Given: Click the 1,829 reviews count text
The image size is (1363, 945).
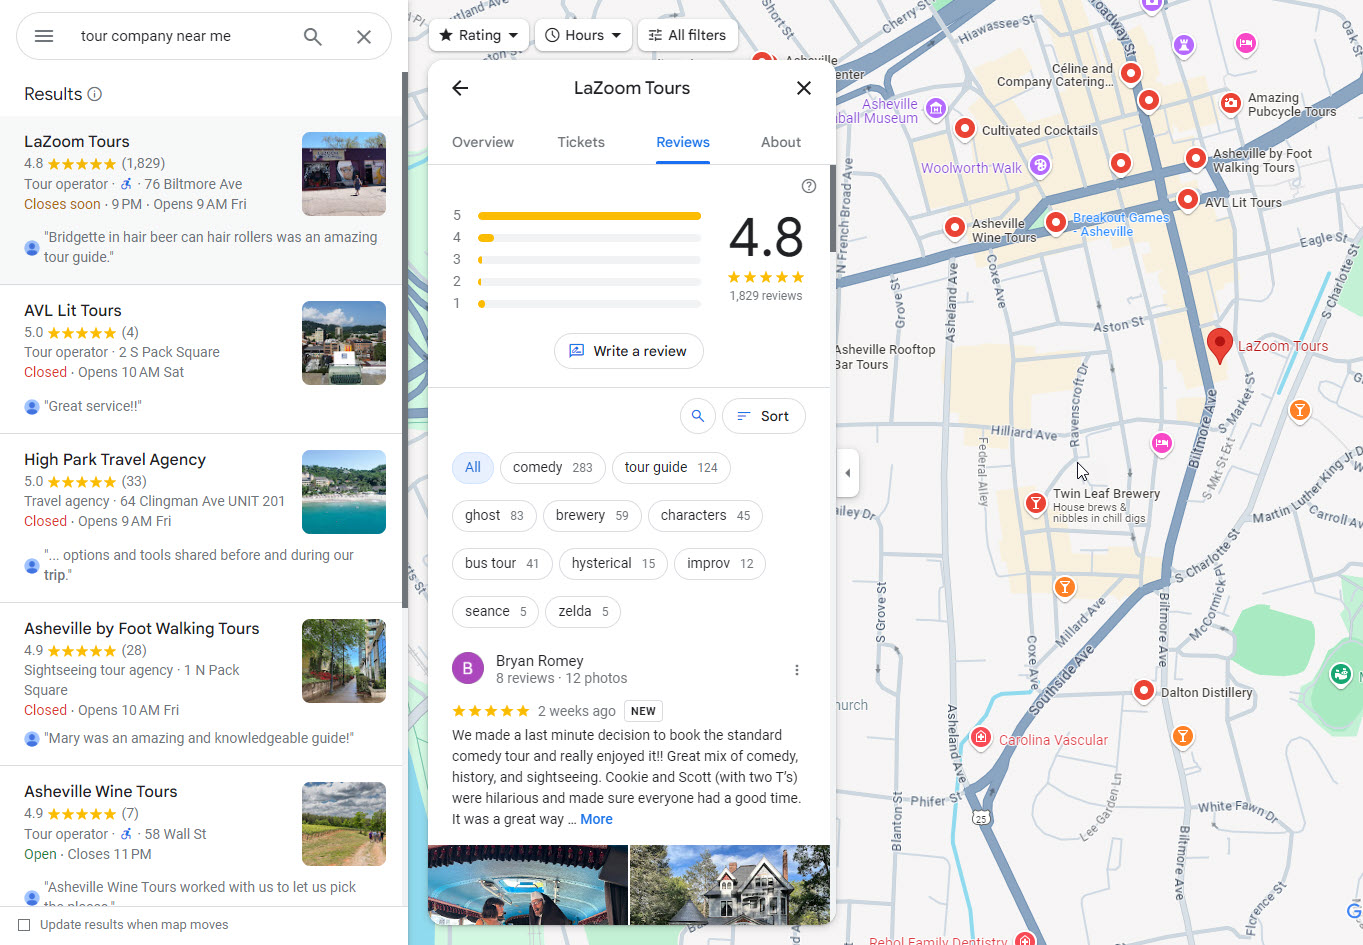Looking at the screenshot, I should 766,296.
